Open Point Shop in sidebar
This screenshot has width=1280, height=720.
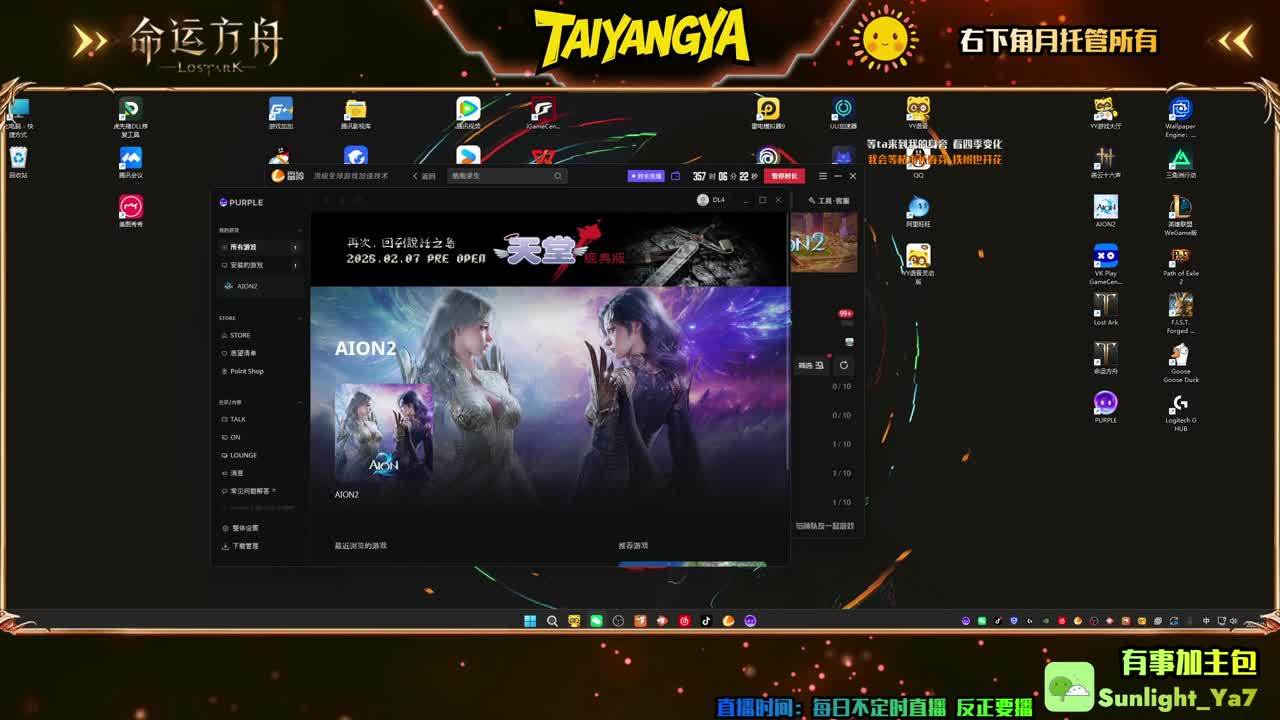pyautogui.click(x=246, y=371)
